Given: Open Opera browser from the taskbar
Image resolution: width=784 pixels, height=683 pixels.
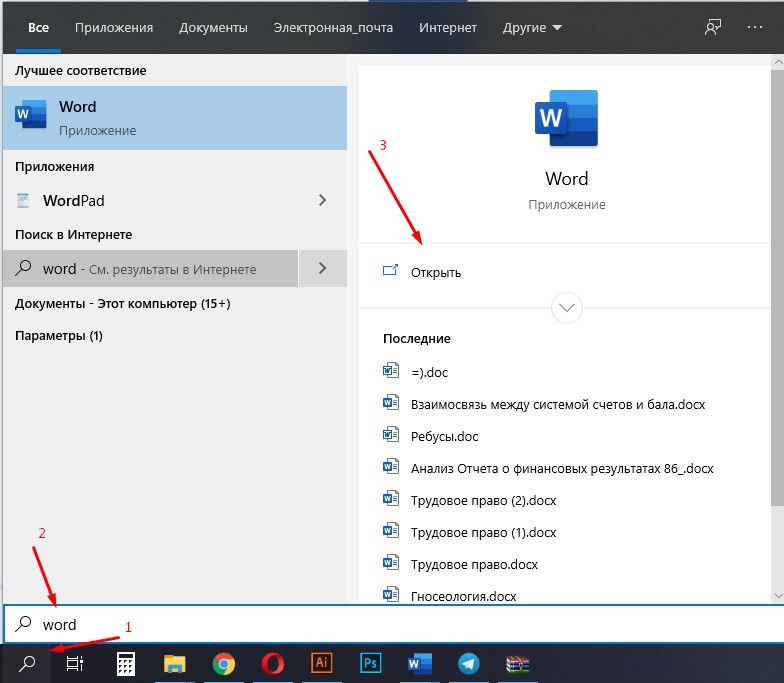Looking at the screenshot, I should click(x=273, y=663).
